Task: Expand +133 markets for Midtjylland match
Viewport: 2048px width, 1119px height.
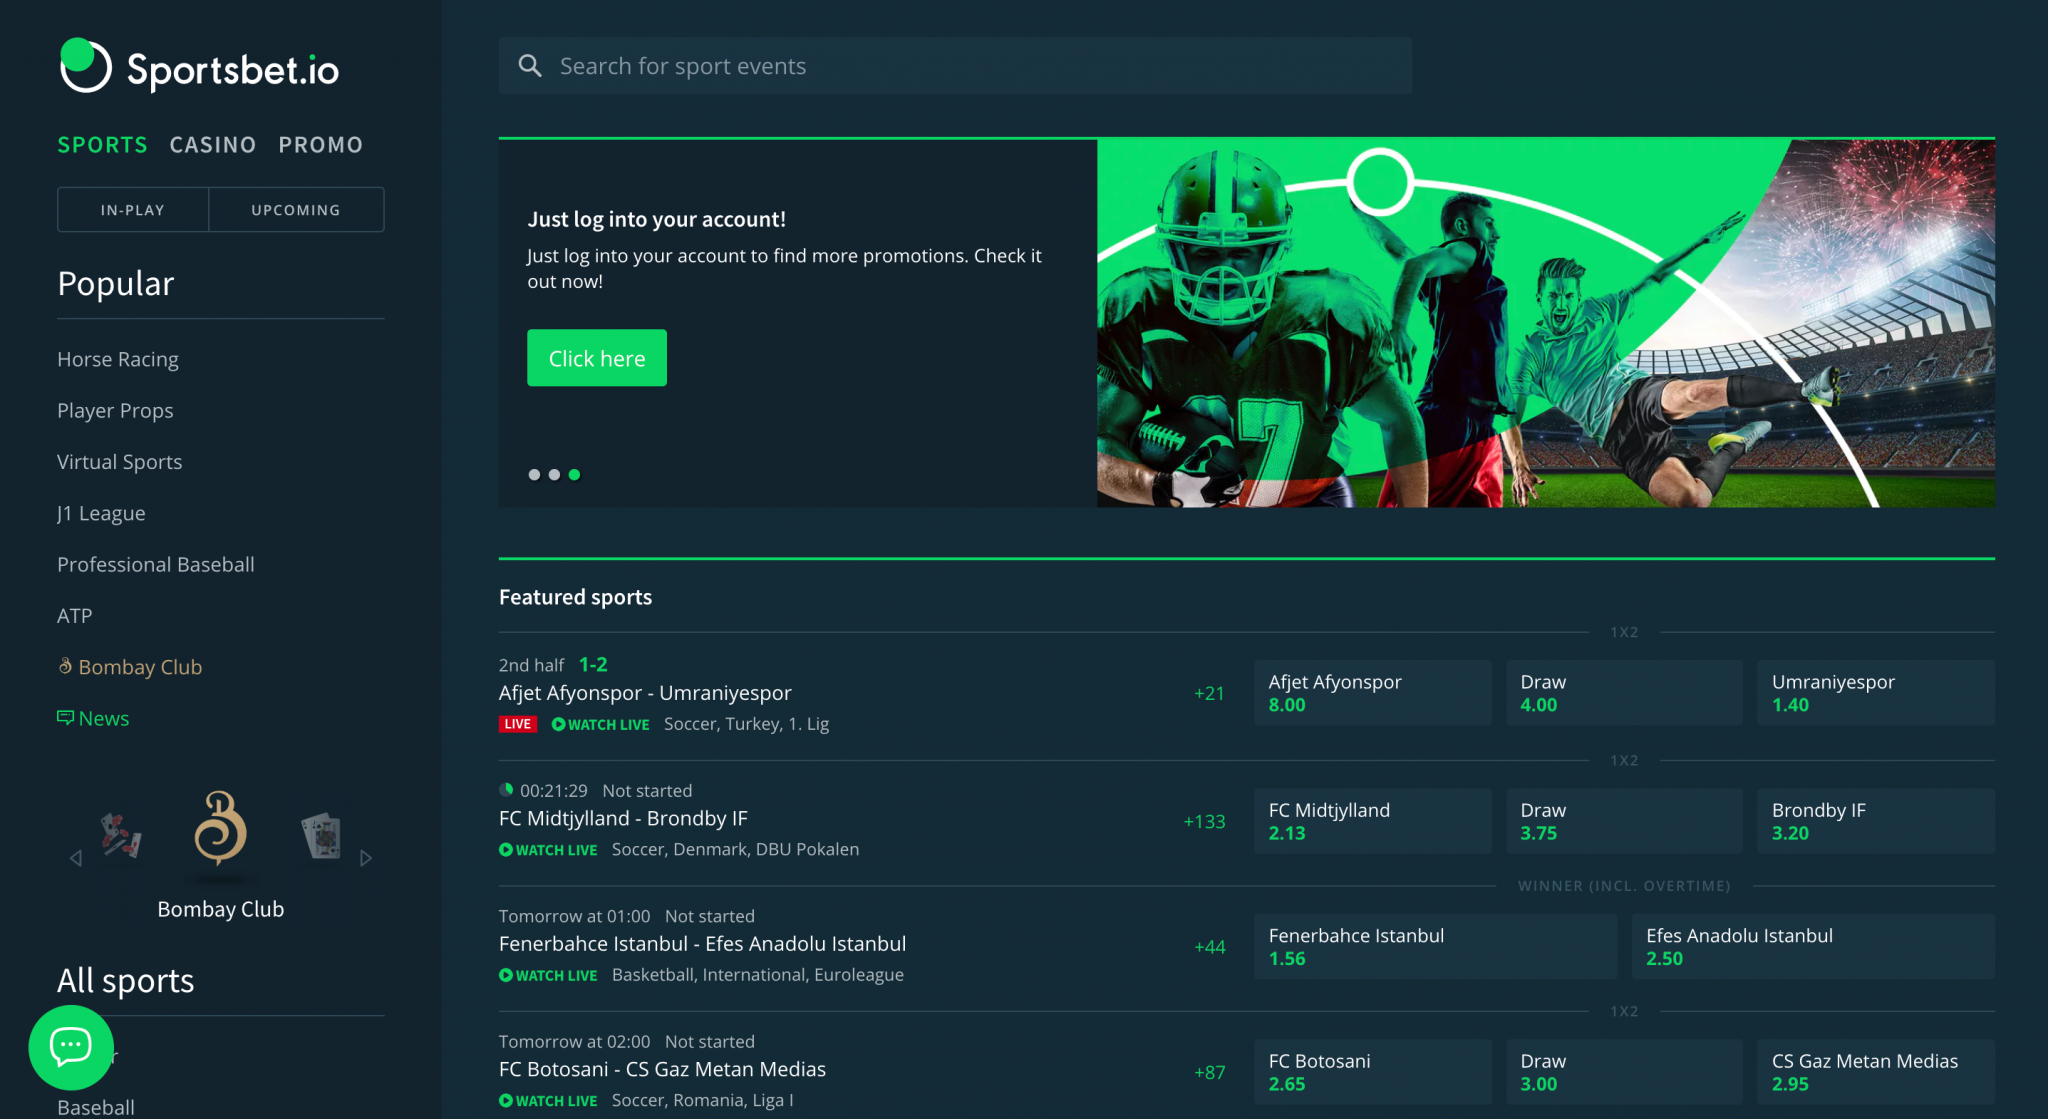Action: click(x=1204, y=821)
